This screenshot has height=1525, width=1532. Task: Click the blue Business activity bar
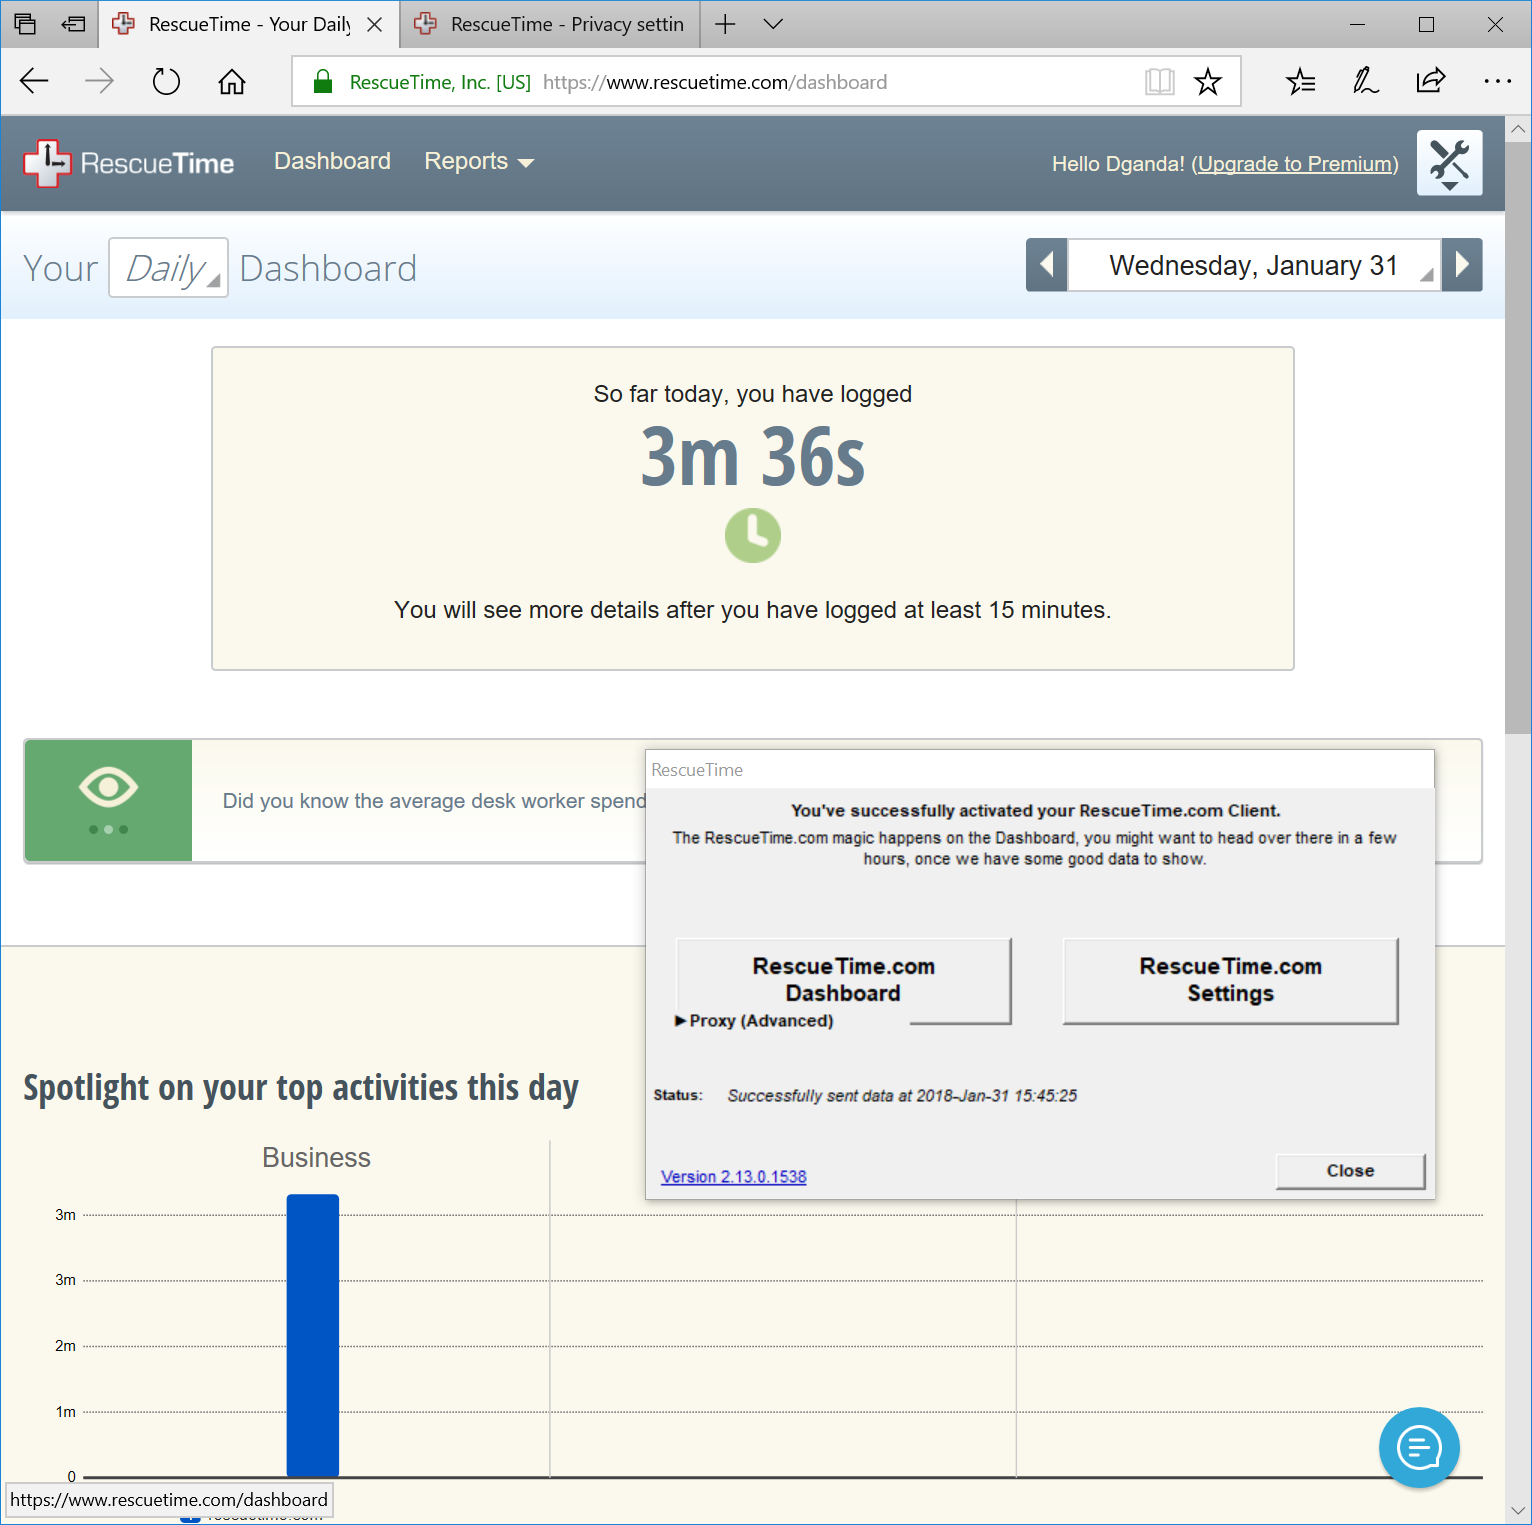point(313,1335)
